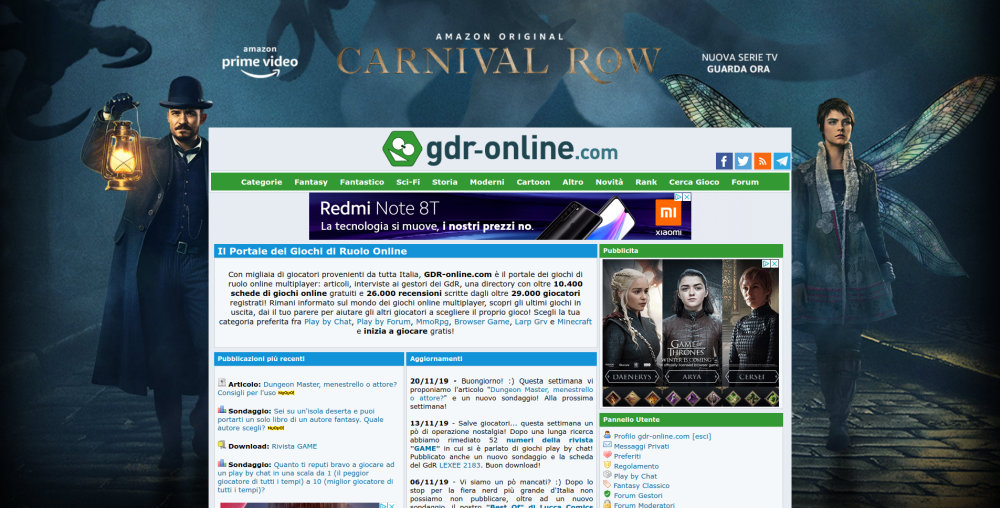Click the download icon beside Rivista GAME
Viewport: 1000px width, 508px height.
click(x=222, y=445)
